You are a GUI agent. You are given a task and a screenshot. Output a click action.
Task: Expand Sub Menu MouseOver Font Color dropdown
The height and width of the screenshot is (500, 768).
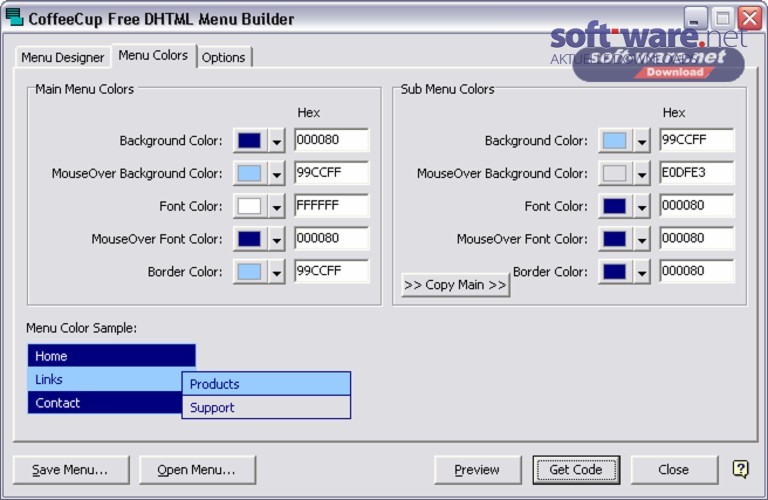[642, 239]
